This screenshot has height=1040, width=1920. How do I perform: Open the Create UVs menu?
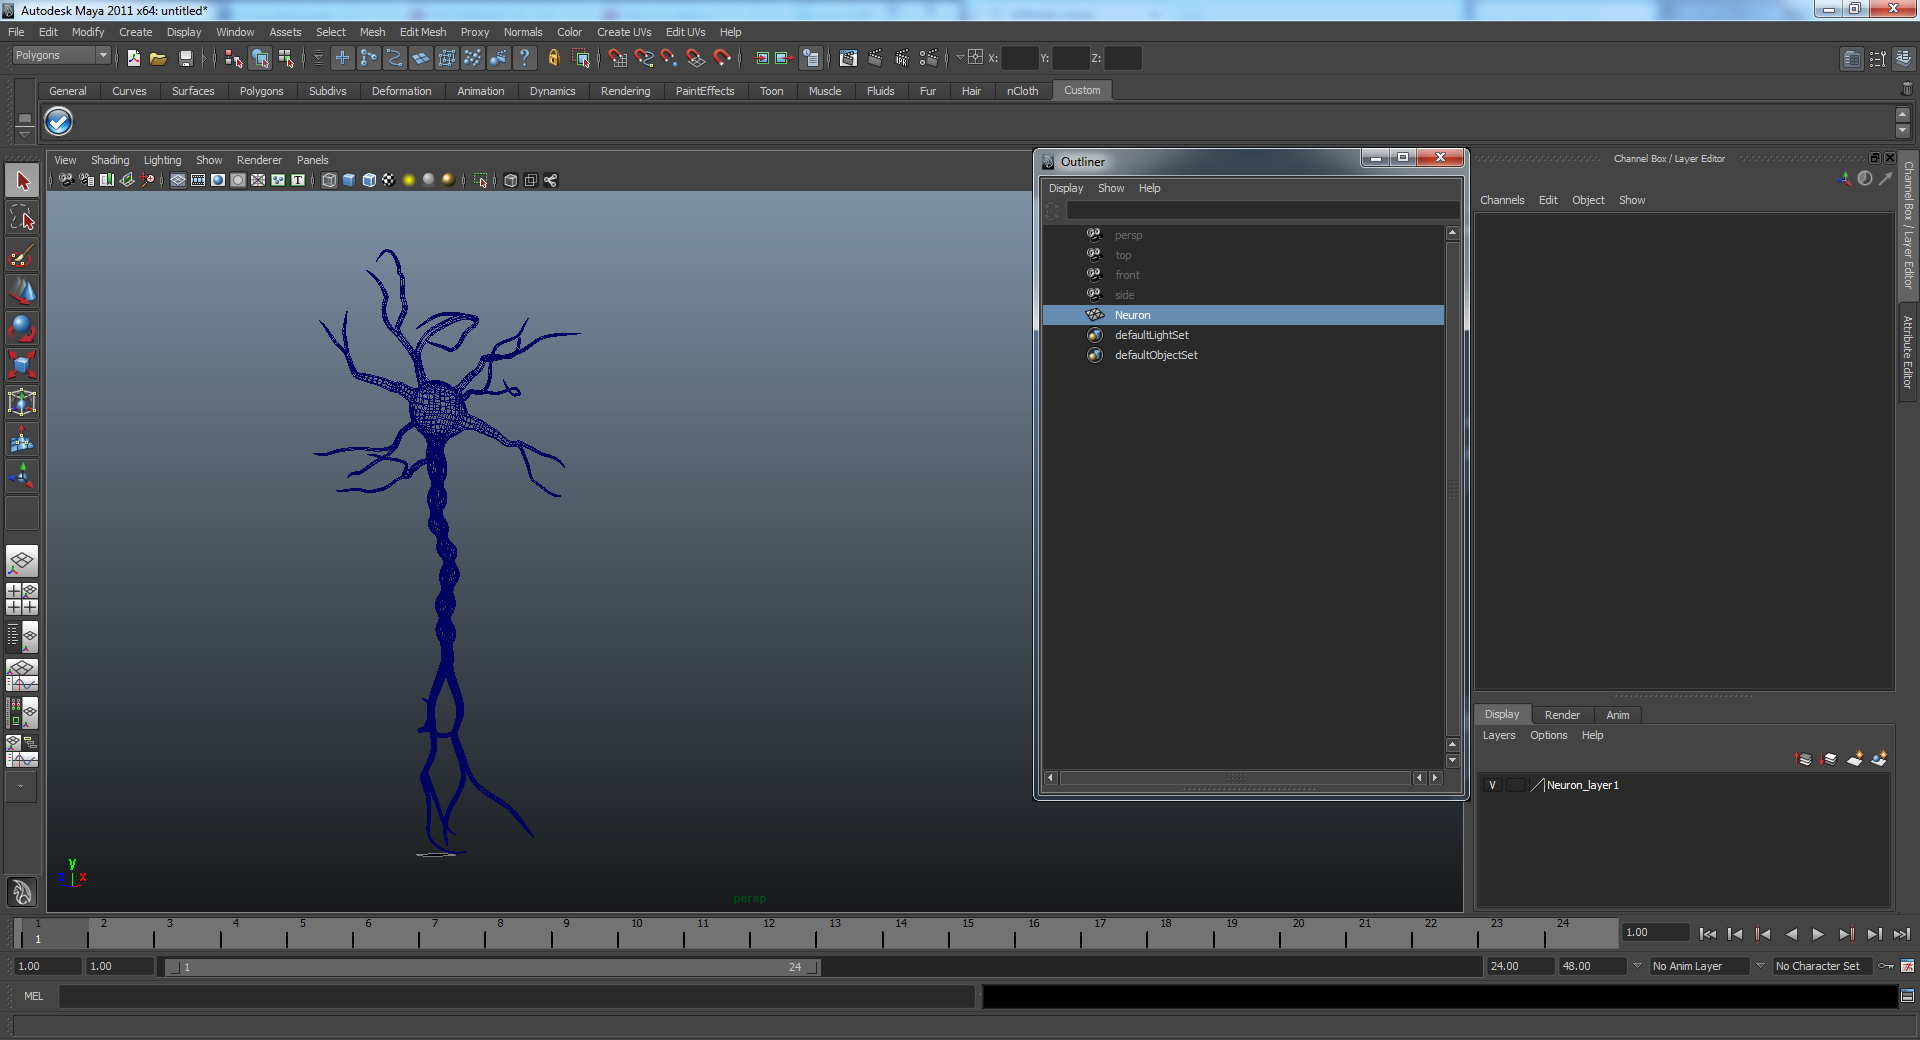click(623, 32)
